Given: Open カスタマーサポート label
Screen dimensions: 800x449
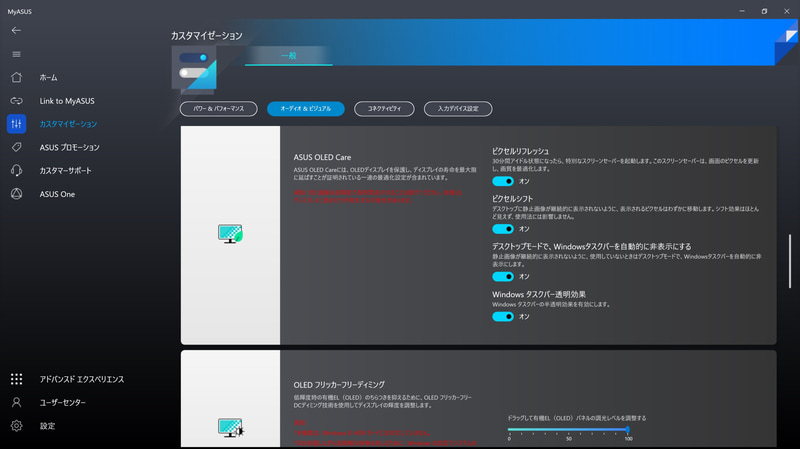Looking at the screenshot, I should 65,170.
